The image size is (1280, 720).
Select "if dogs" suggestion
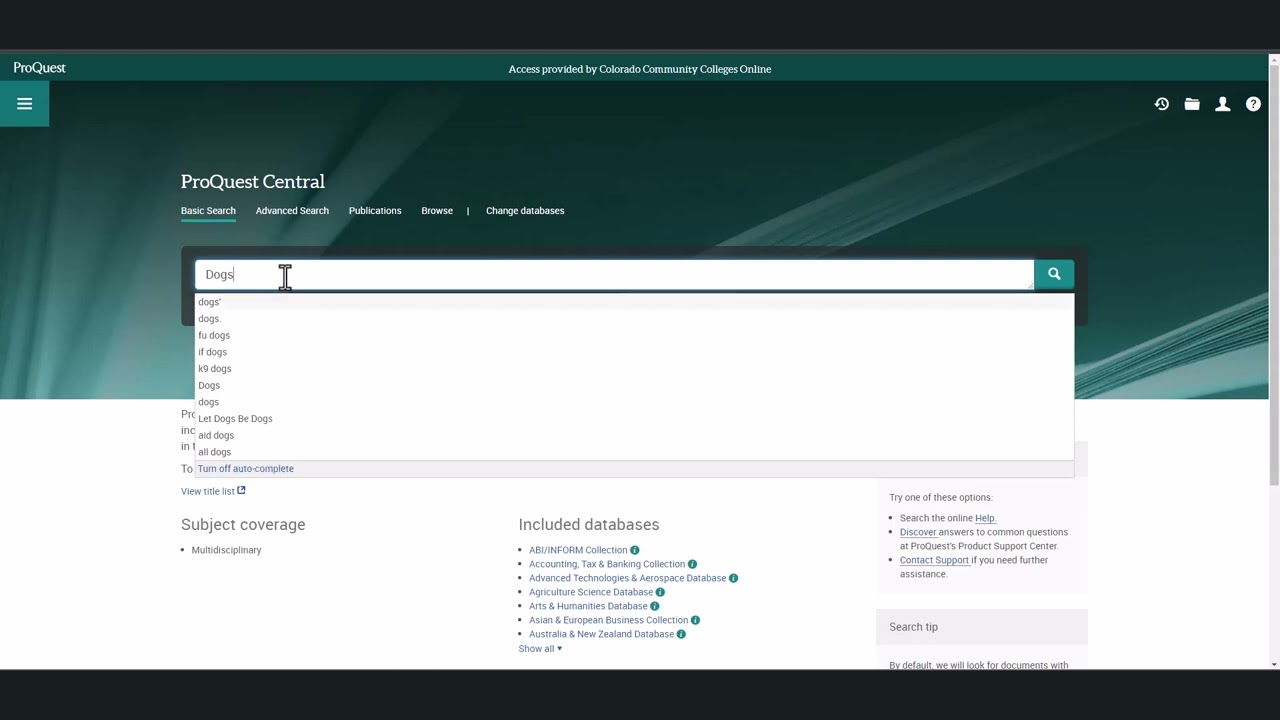point(634,352)
